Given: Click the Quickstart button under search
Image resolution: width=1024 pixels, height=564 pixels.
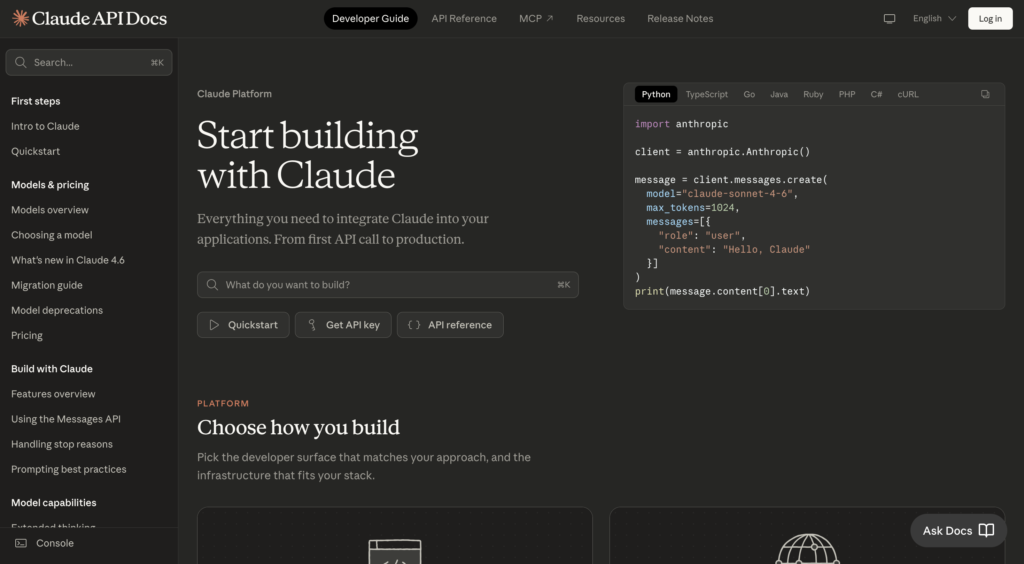Looking at the screenshot, I should 243,324.
